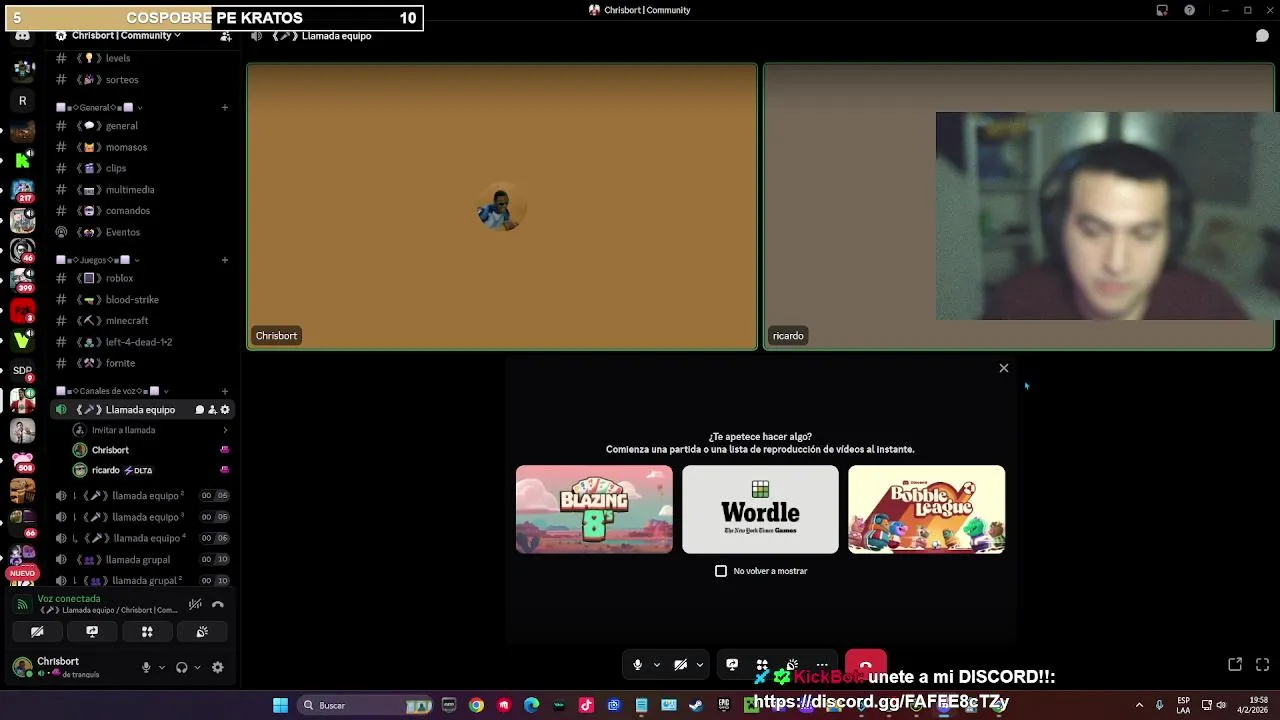
Task: Create a channel in Canales de voz category
Action: point(225,391)
